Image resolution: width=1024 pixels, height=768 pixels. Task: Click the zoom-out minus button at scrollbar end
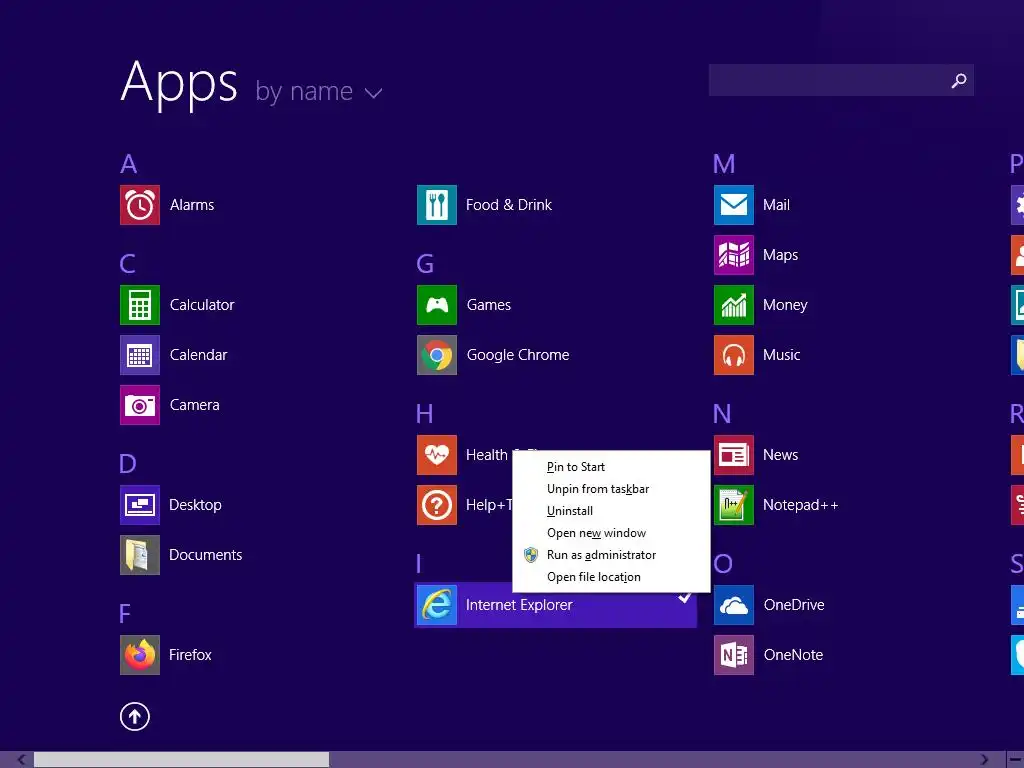coord(1016,760)
